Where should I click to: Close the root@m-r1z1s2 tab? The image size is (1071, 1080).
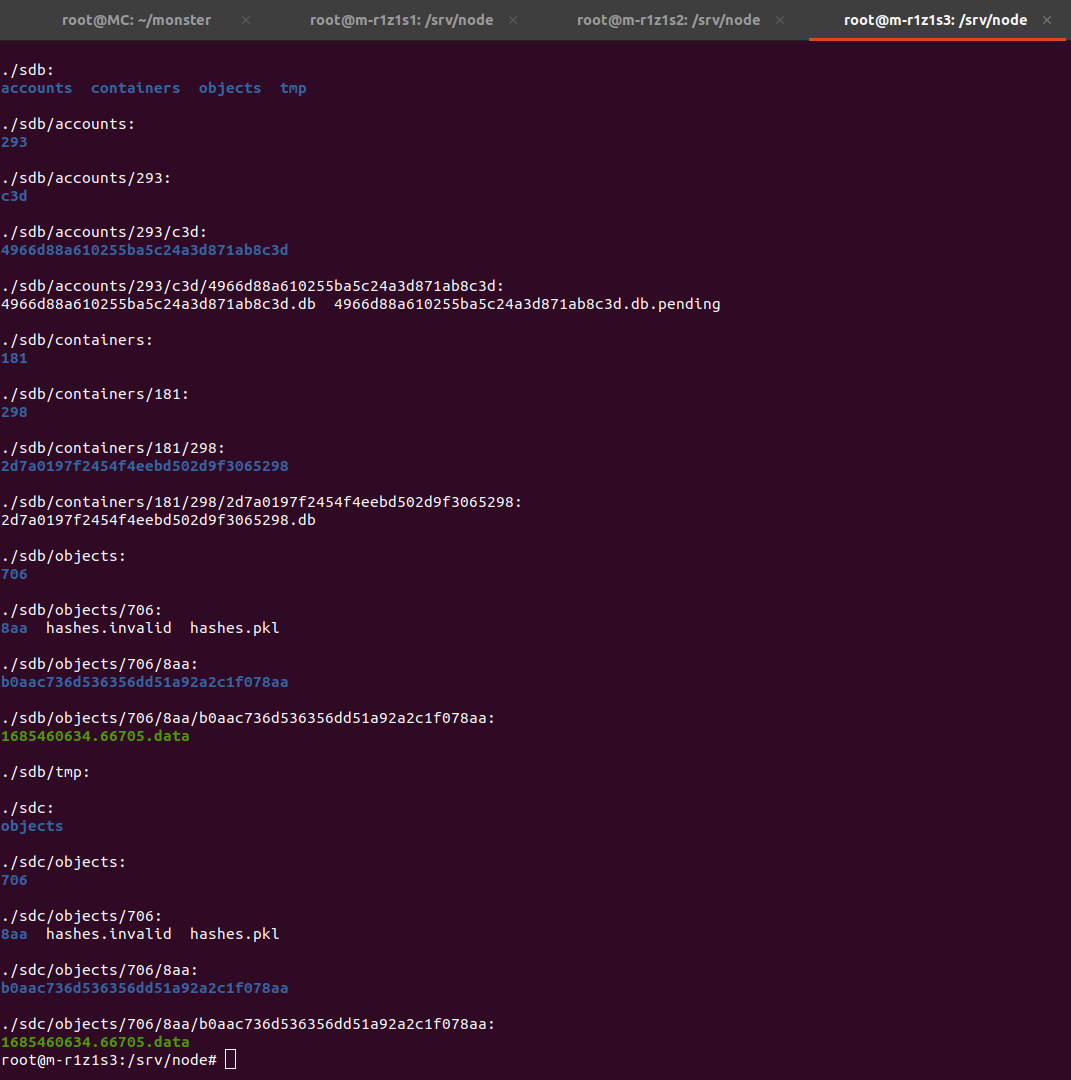(x=781, y=20)
